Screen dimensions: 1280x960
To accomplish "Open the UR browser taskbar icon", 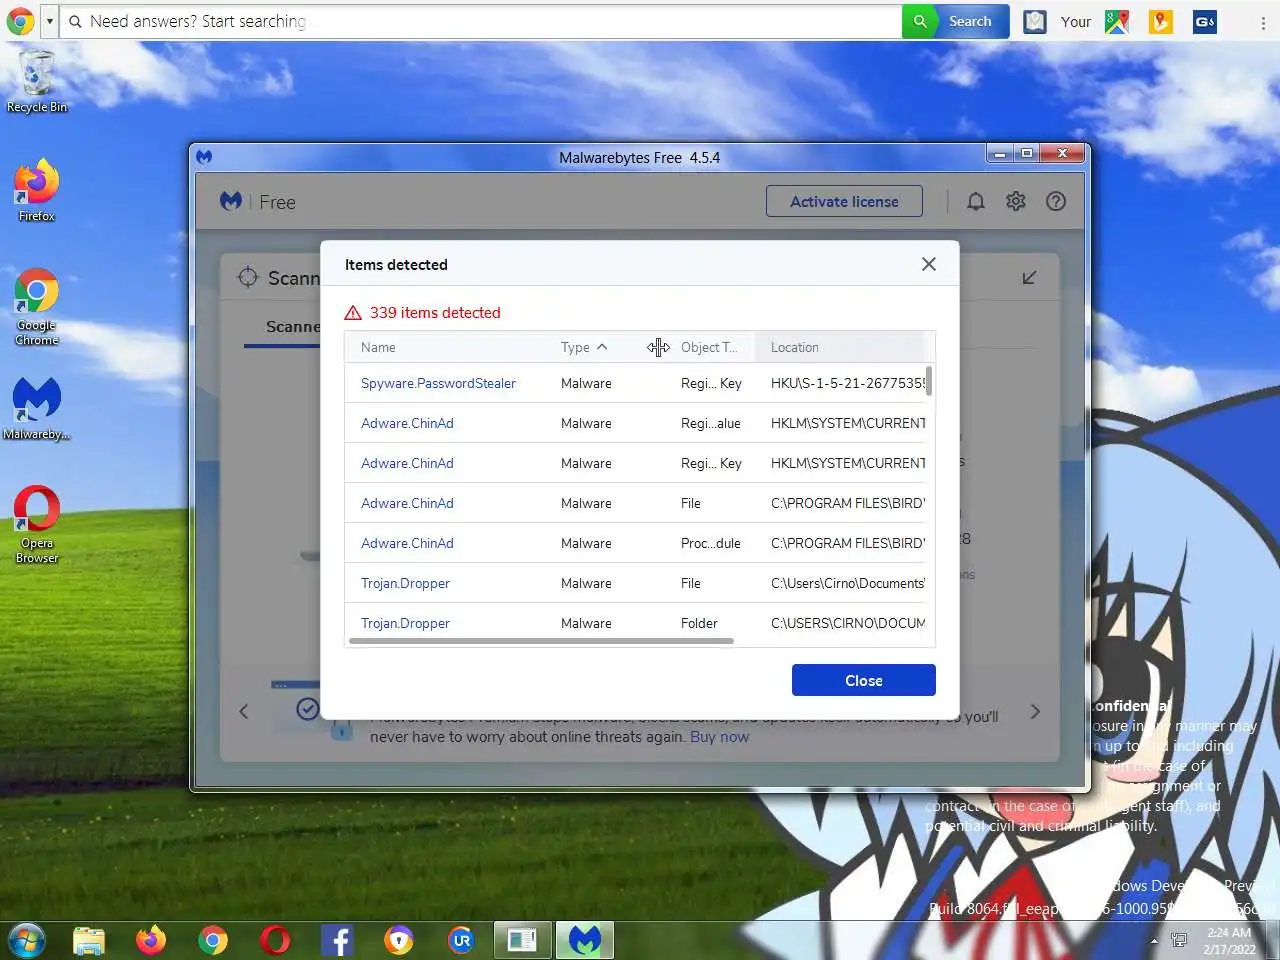I will tap(461, 940).
